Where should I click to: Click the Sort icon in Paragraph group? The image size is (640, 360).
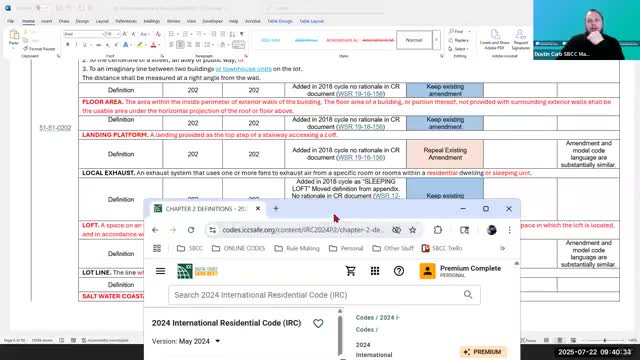(232, 34)
